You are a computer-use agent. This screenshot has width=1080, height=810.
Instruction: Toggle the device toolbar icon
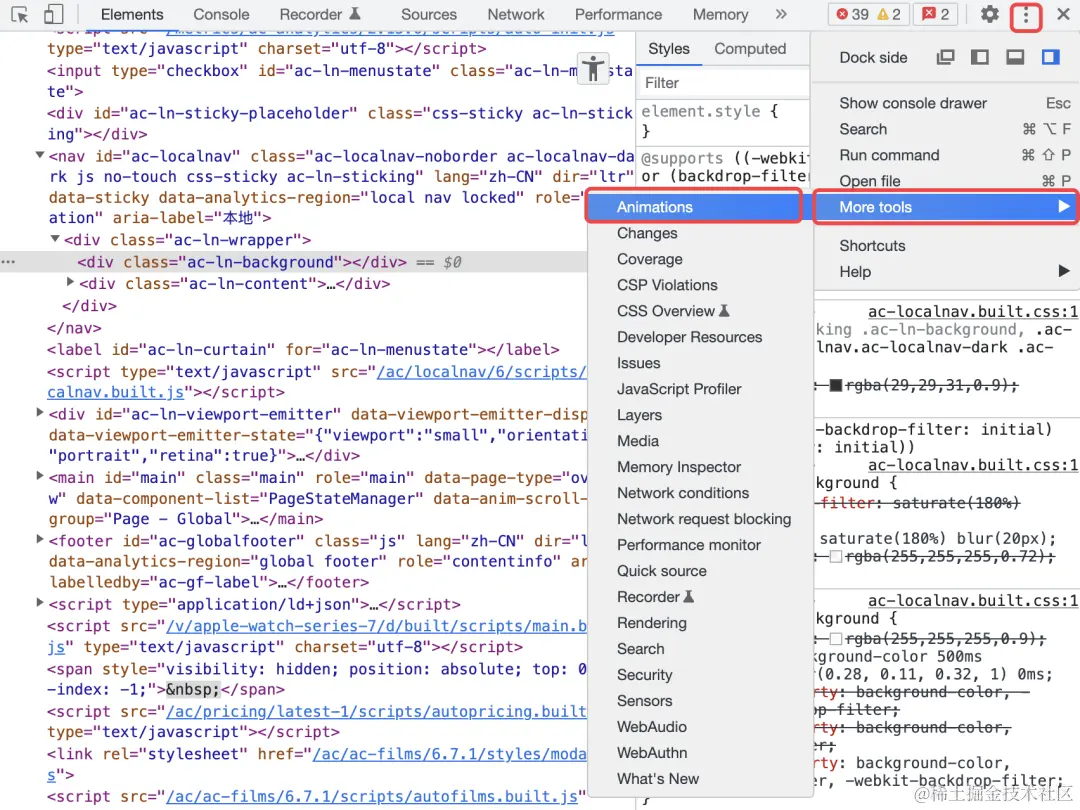pyautogui.click(x=53, y=14)
